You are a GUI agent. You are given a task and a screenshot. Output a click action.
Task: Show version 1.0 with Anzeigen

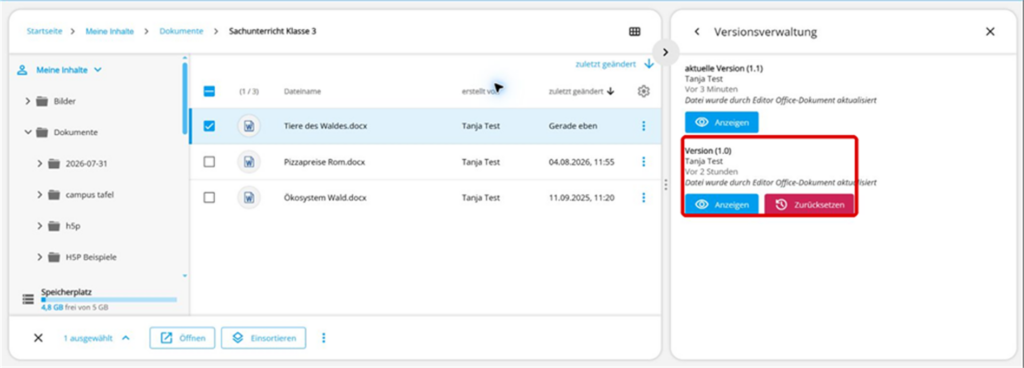[722, 204]
